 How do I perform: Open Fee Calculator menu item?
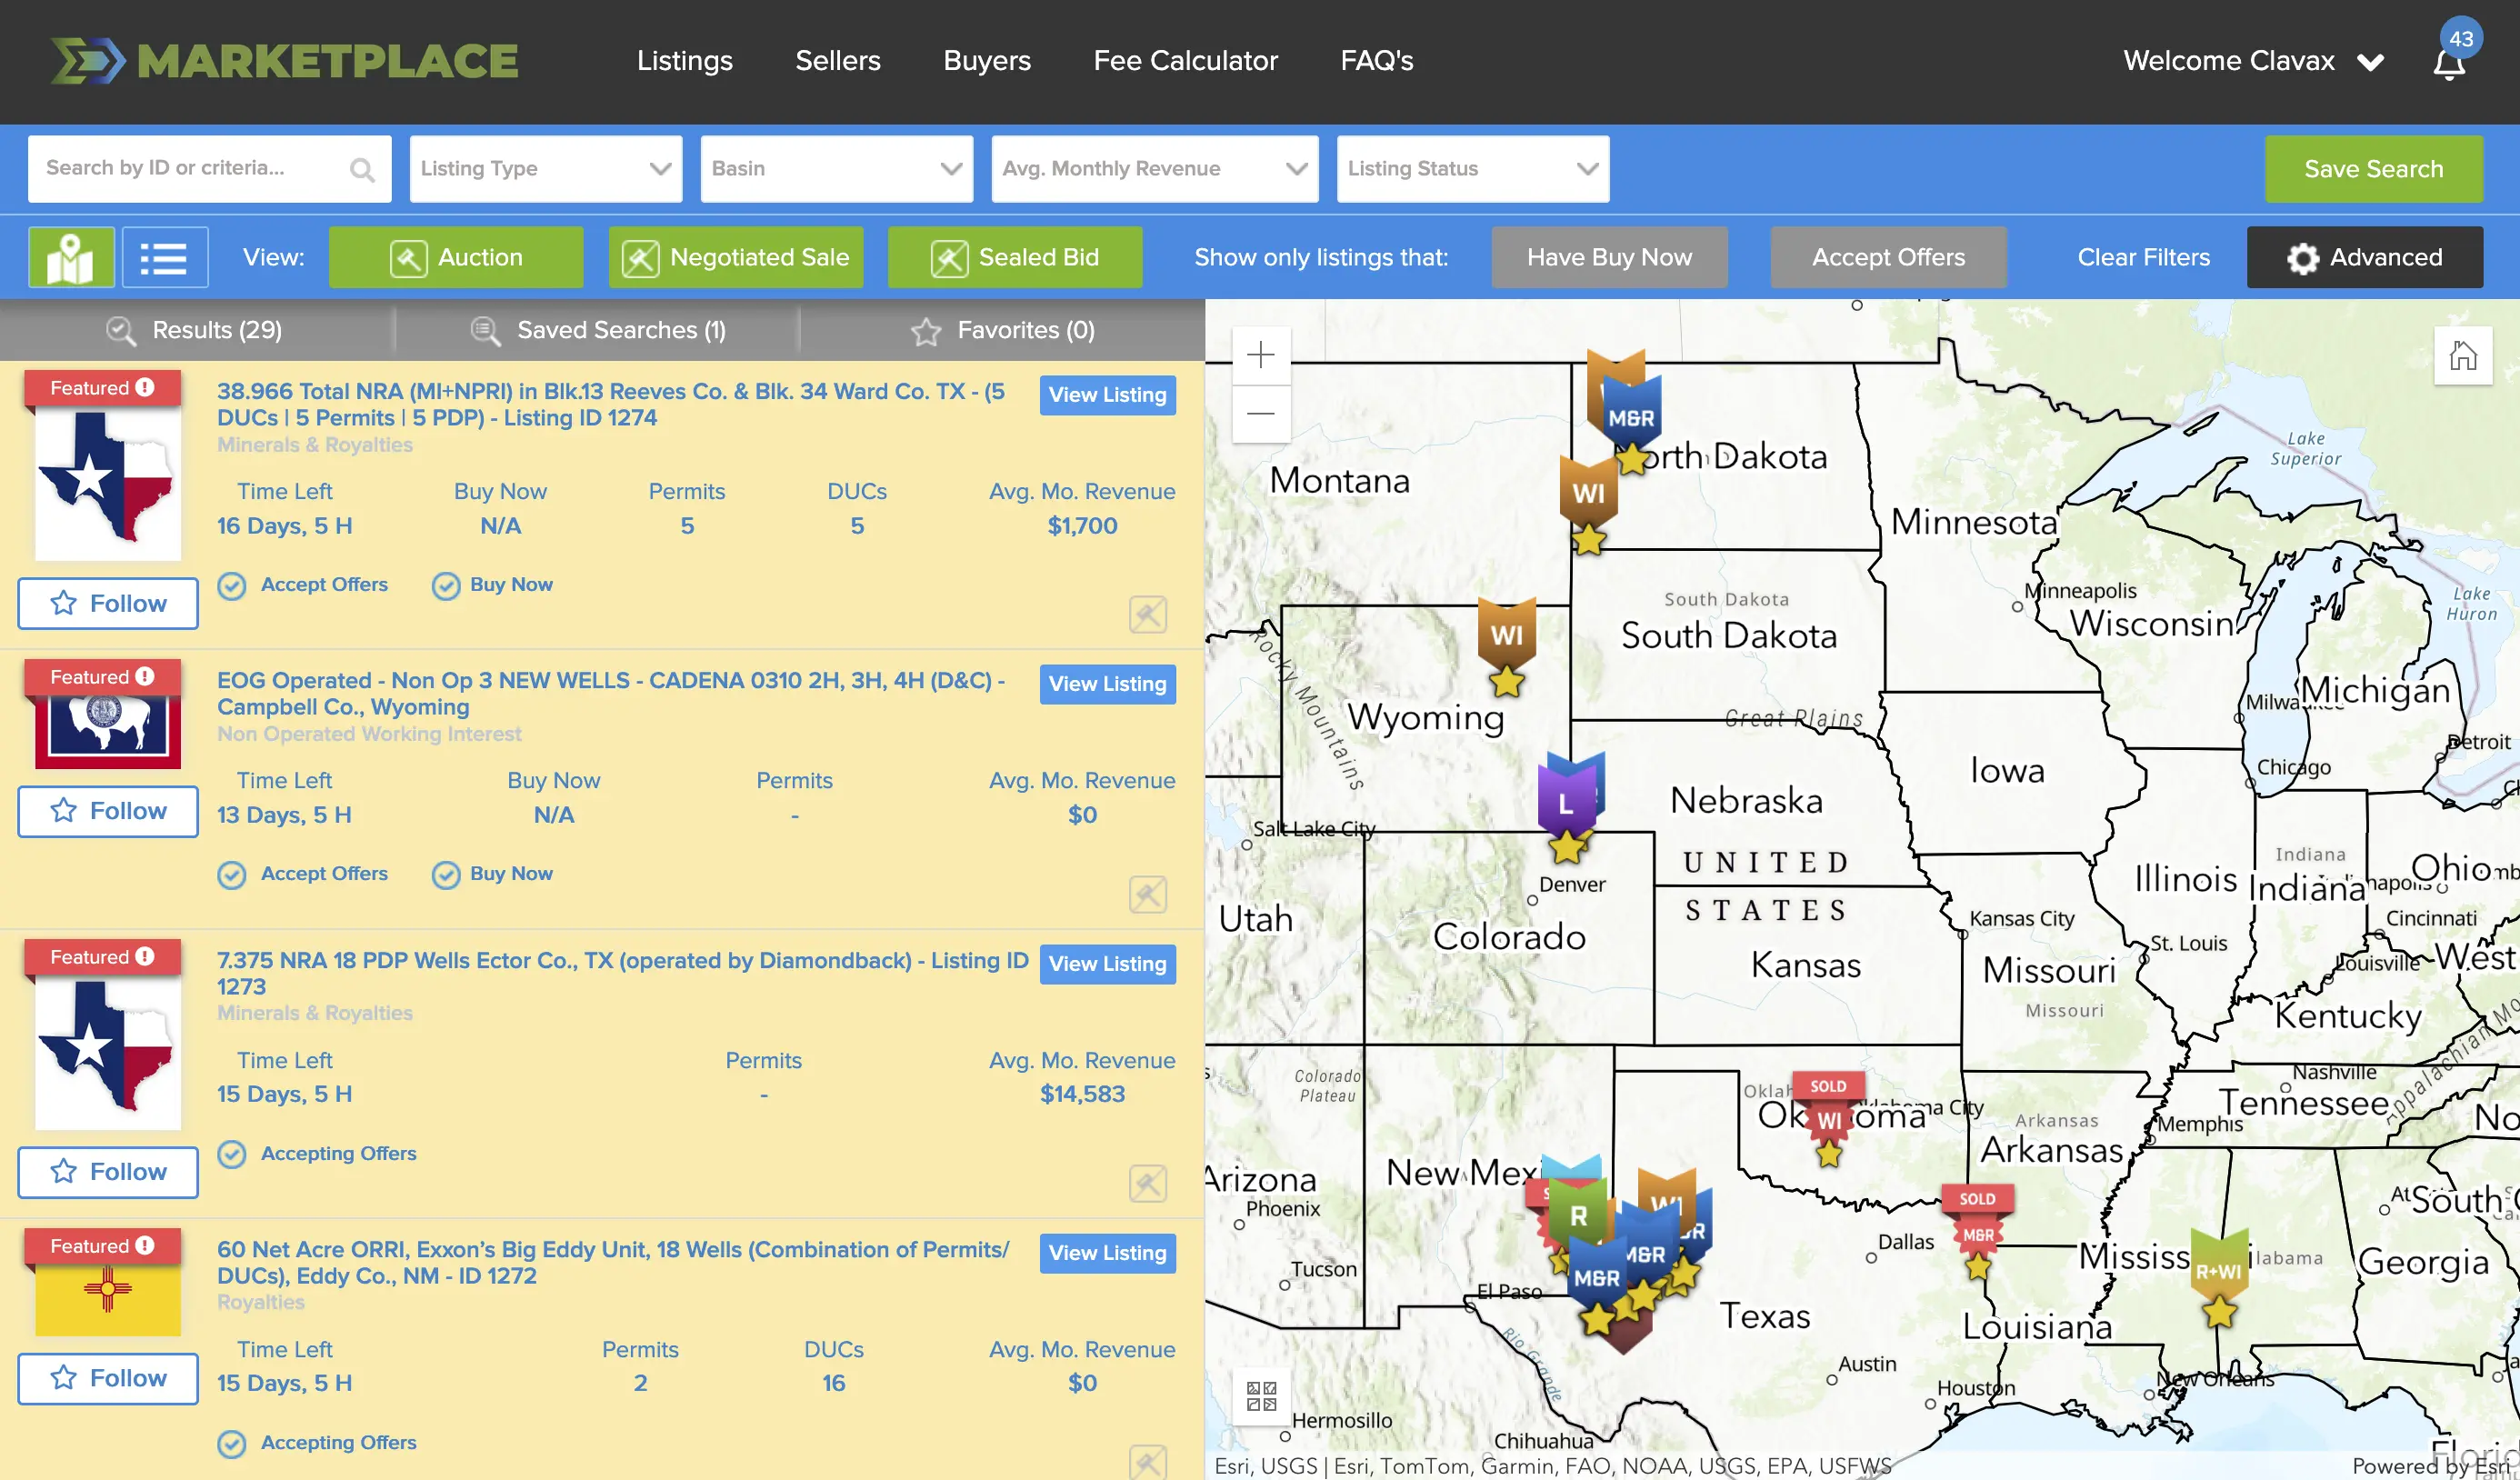point(1185,61)
